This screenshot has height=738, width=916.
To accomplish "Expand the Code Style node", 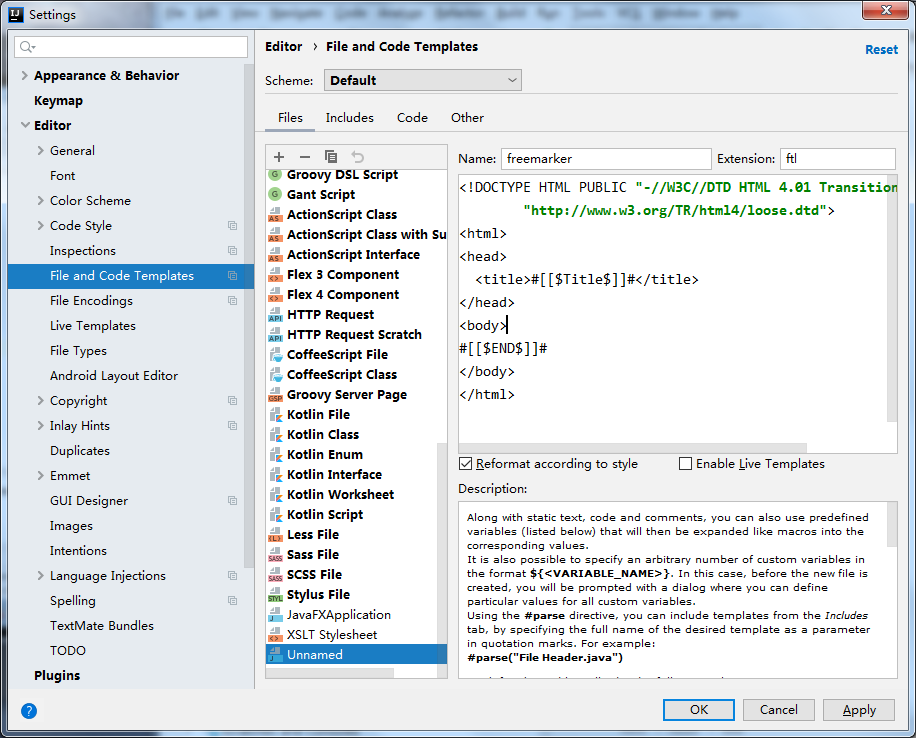I will tap(40, 226).
